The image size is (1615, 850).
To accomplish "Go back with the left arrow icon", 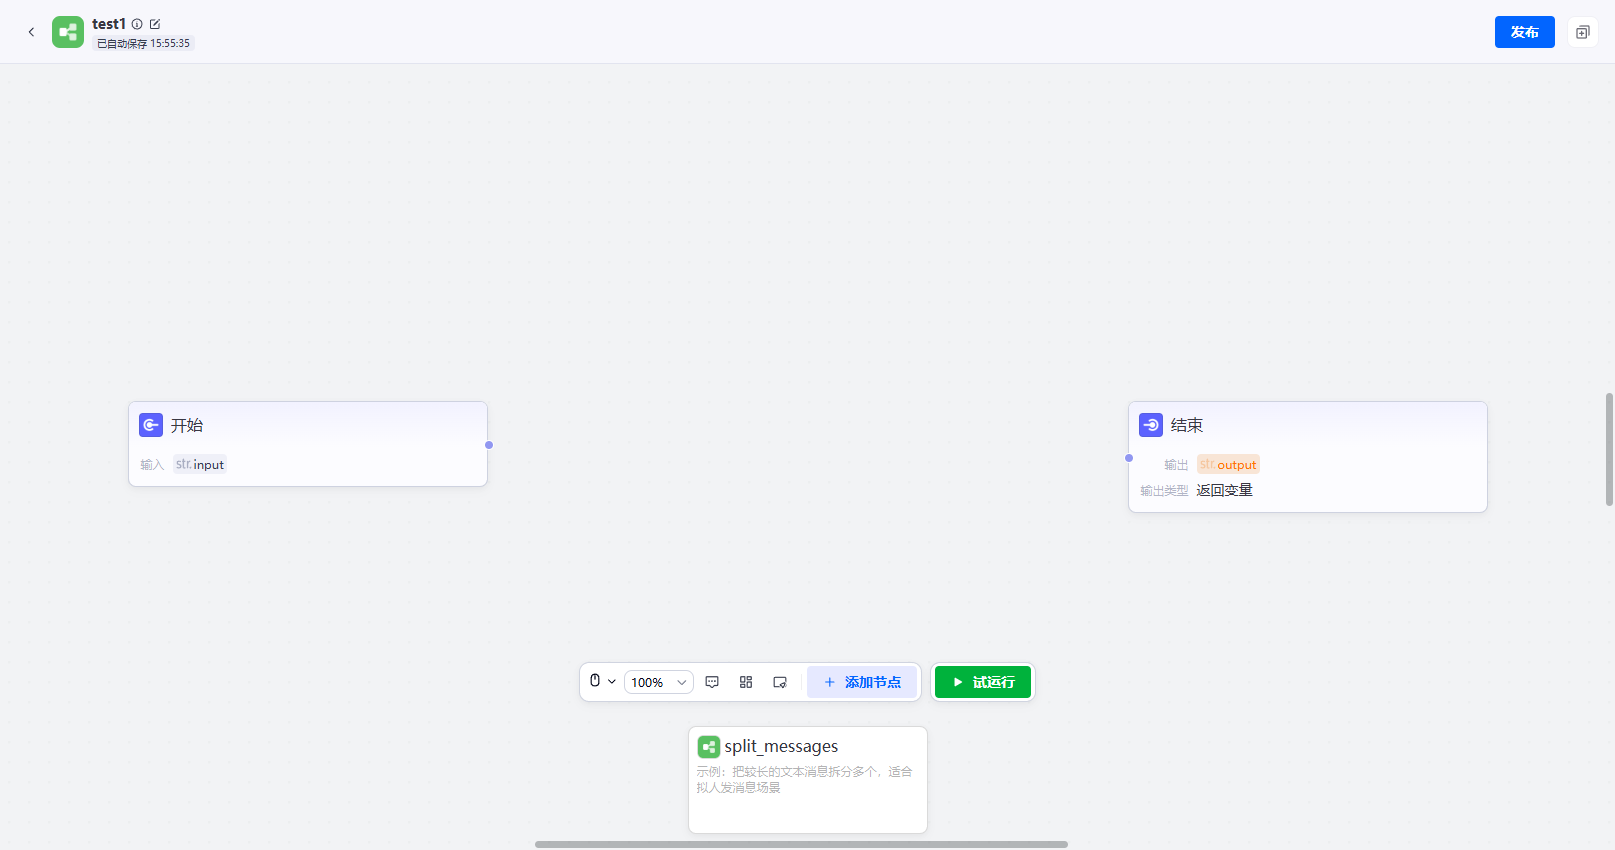I will tap(31, 32).
